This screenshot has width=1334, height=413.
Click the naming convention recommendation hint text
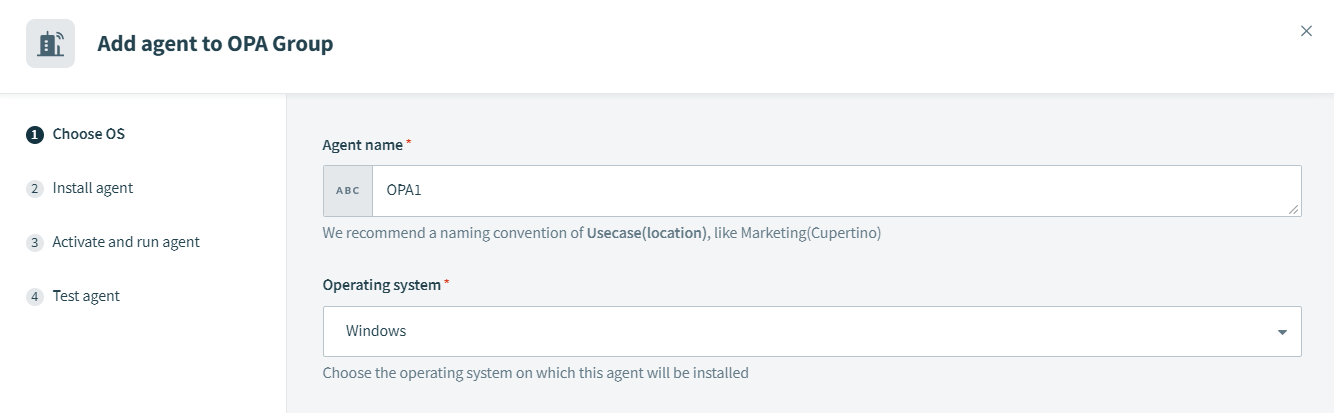[601, 233]
